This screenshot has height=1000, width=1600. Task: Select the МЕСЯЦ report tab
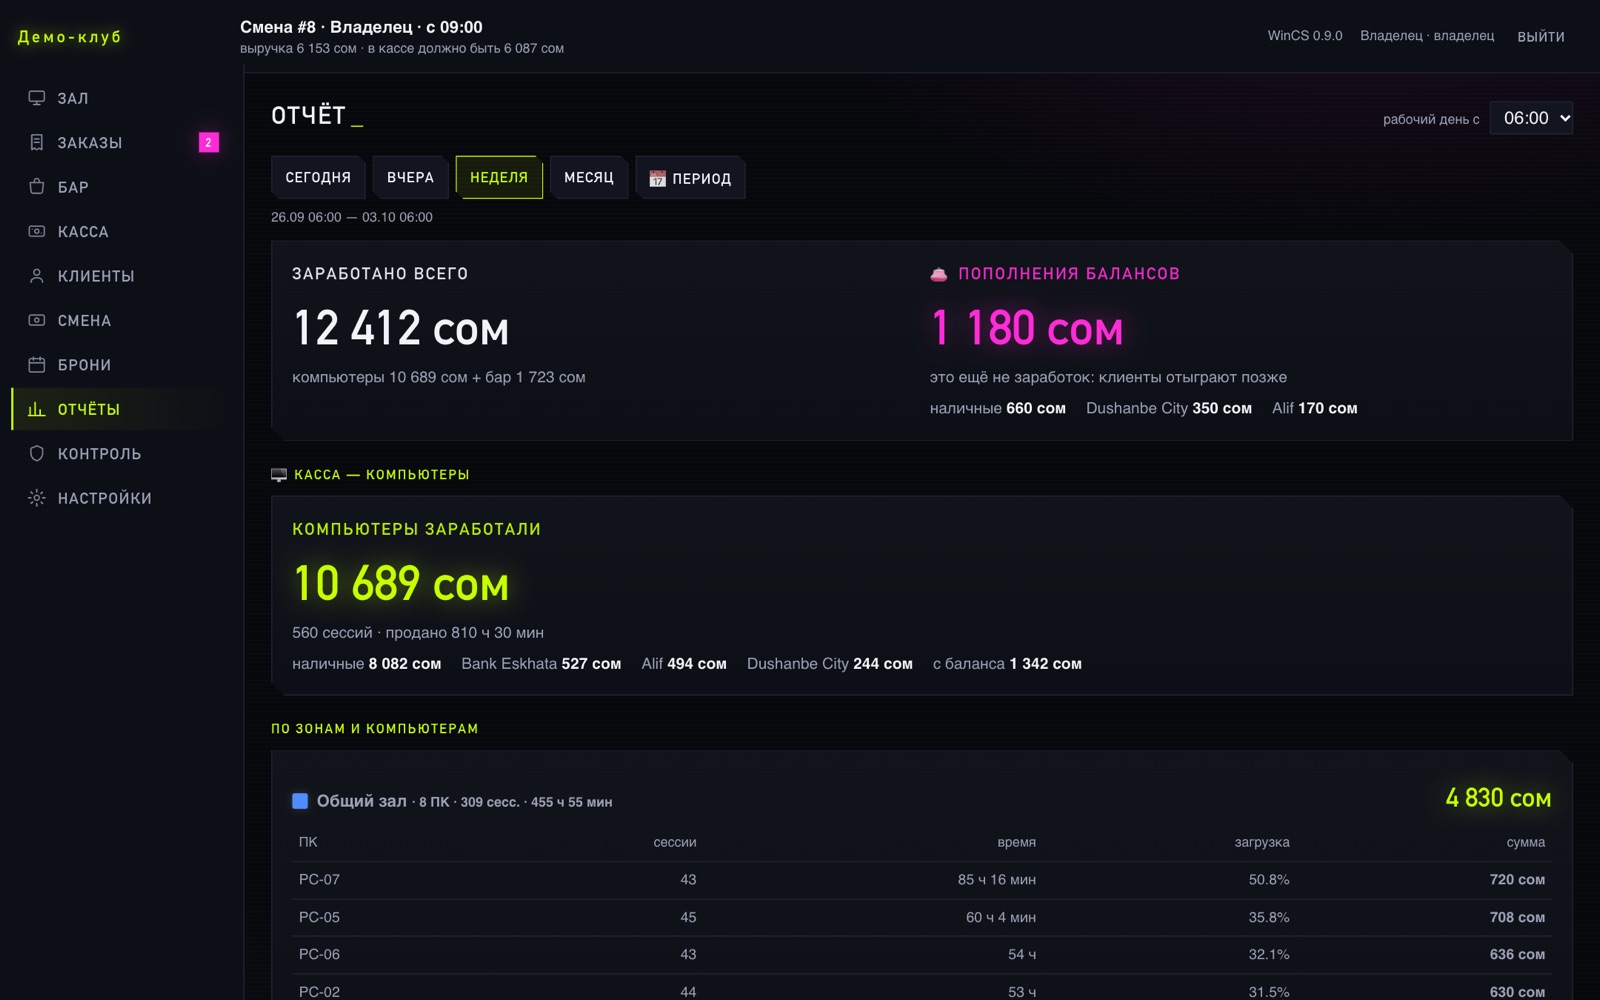[x=589, y=177]
